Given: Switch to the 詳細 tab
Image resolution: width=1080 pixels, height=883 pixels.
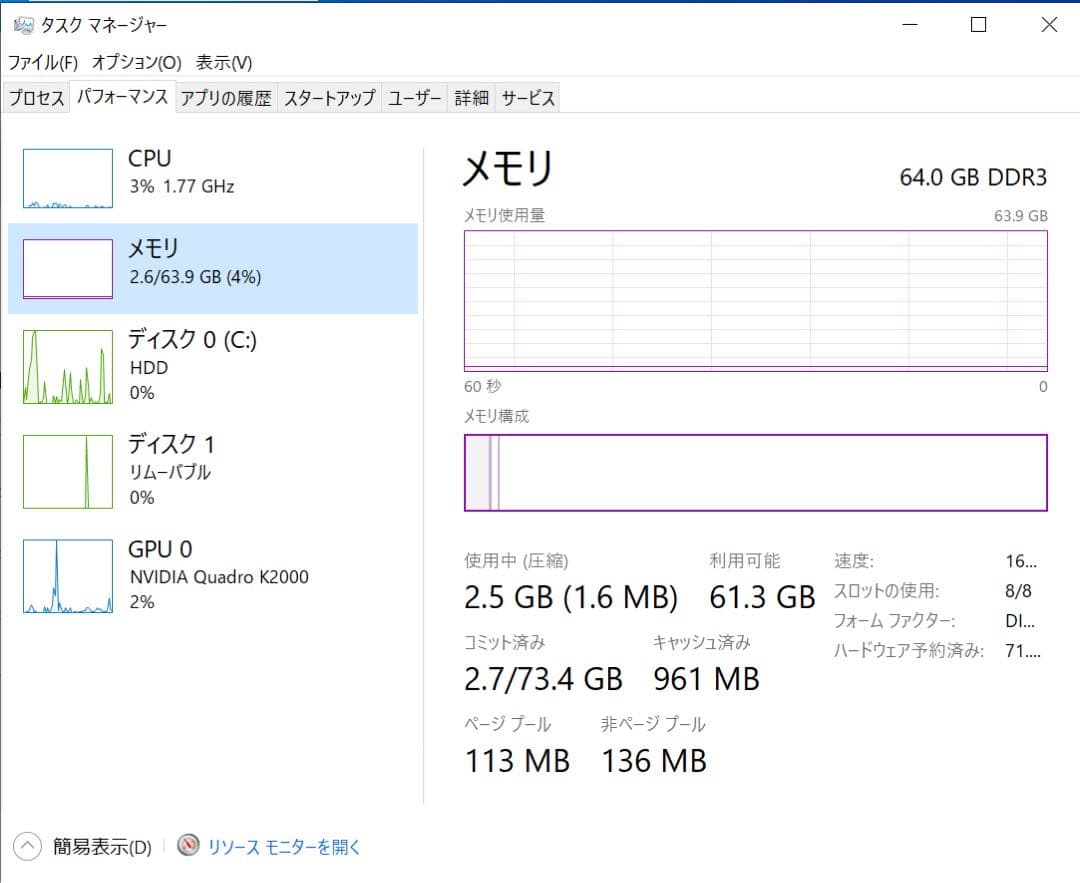Looking at the screenshot, I should point(470,97).
